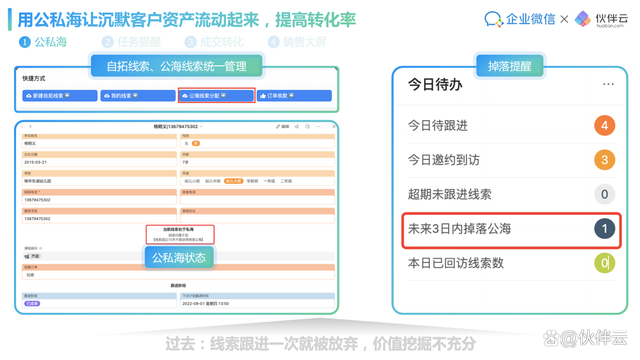Viewport: 640px width, 360px height.
Task: Open the 订单收款 shortcut button
Action: tap(295, 96)
